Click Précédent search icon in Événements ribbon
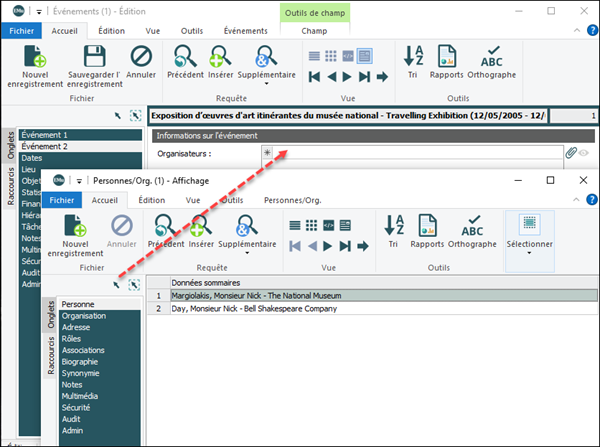The width and height of the screenshot is (600, 447). (185, 56)
